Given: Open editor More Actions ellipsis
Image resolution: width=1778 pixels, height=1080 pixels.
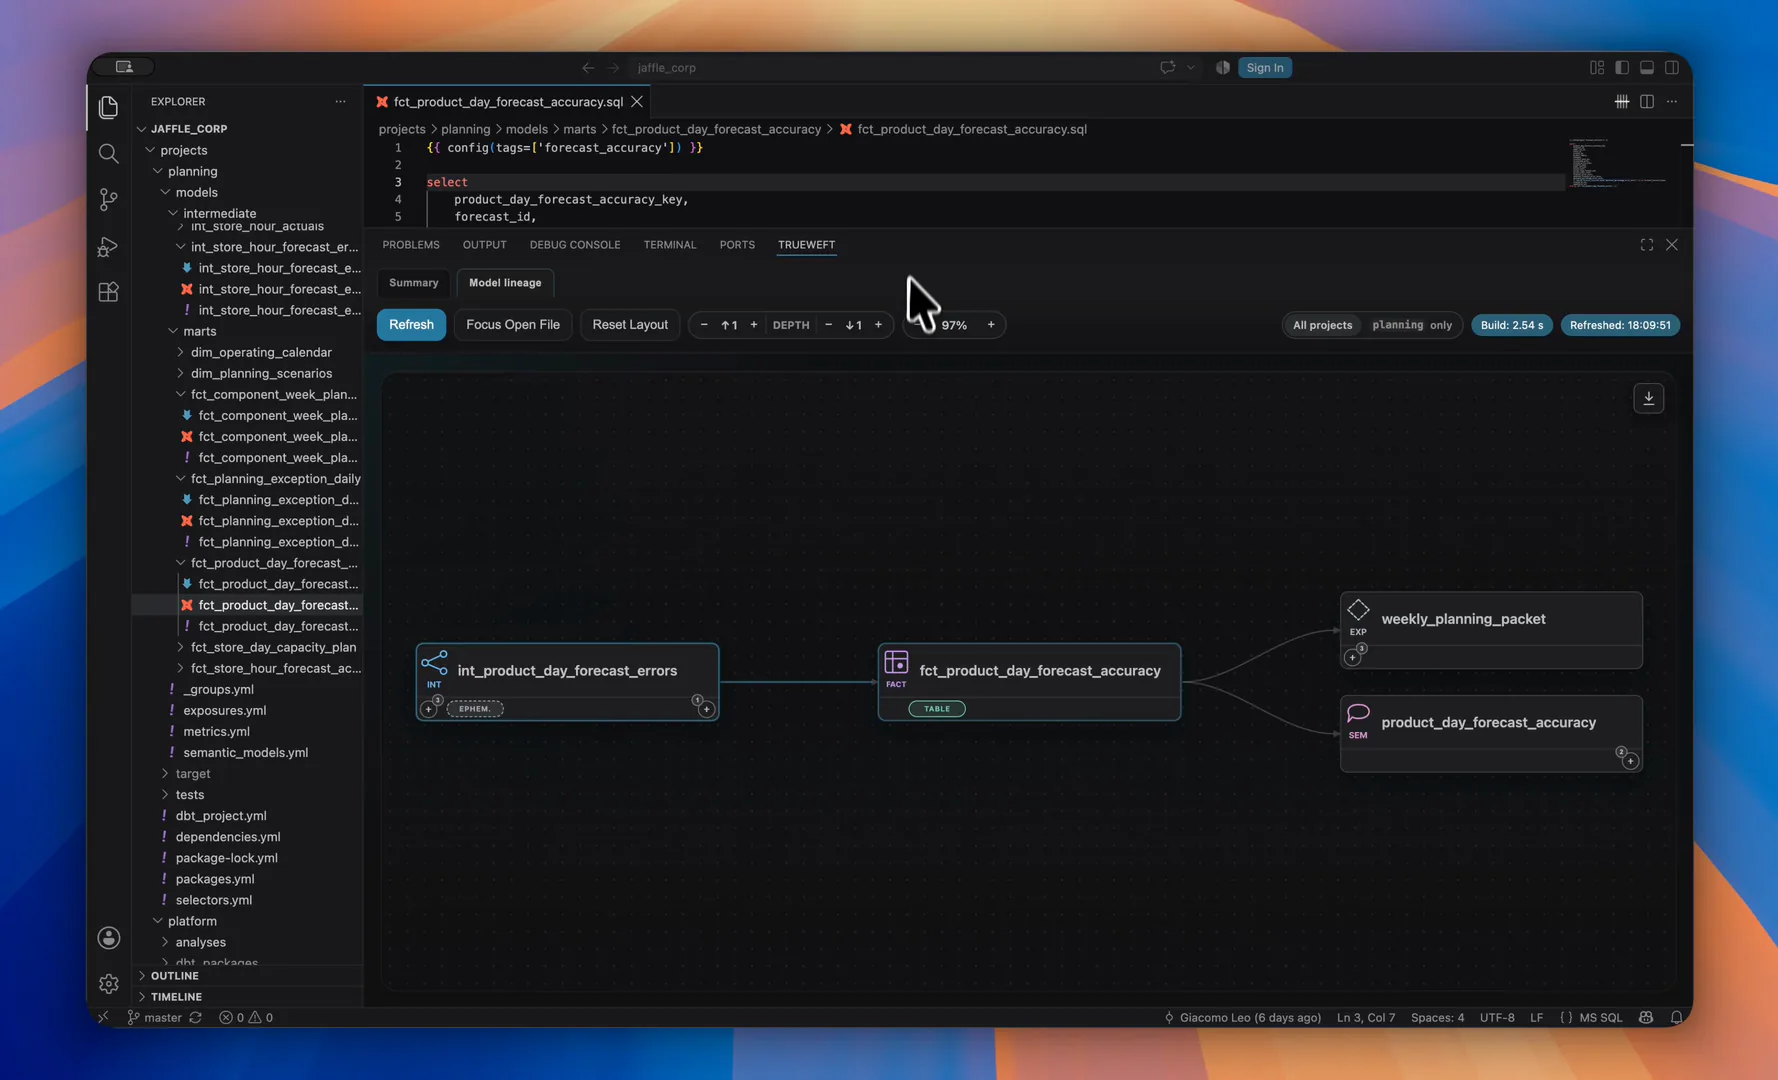Looking at the screenshot, I should [1672, 101].
